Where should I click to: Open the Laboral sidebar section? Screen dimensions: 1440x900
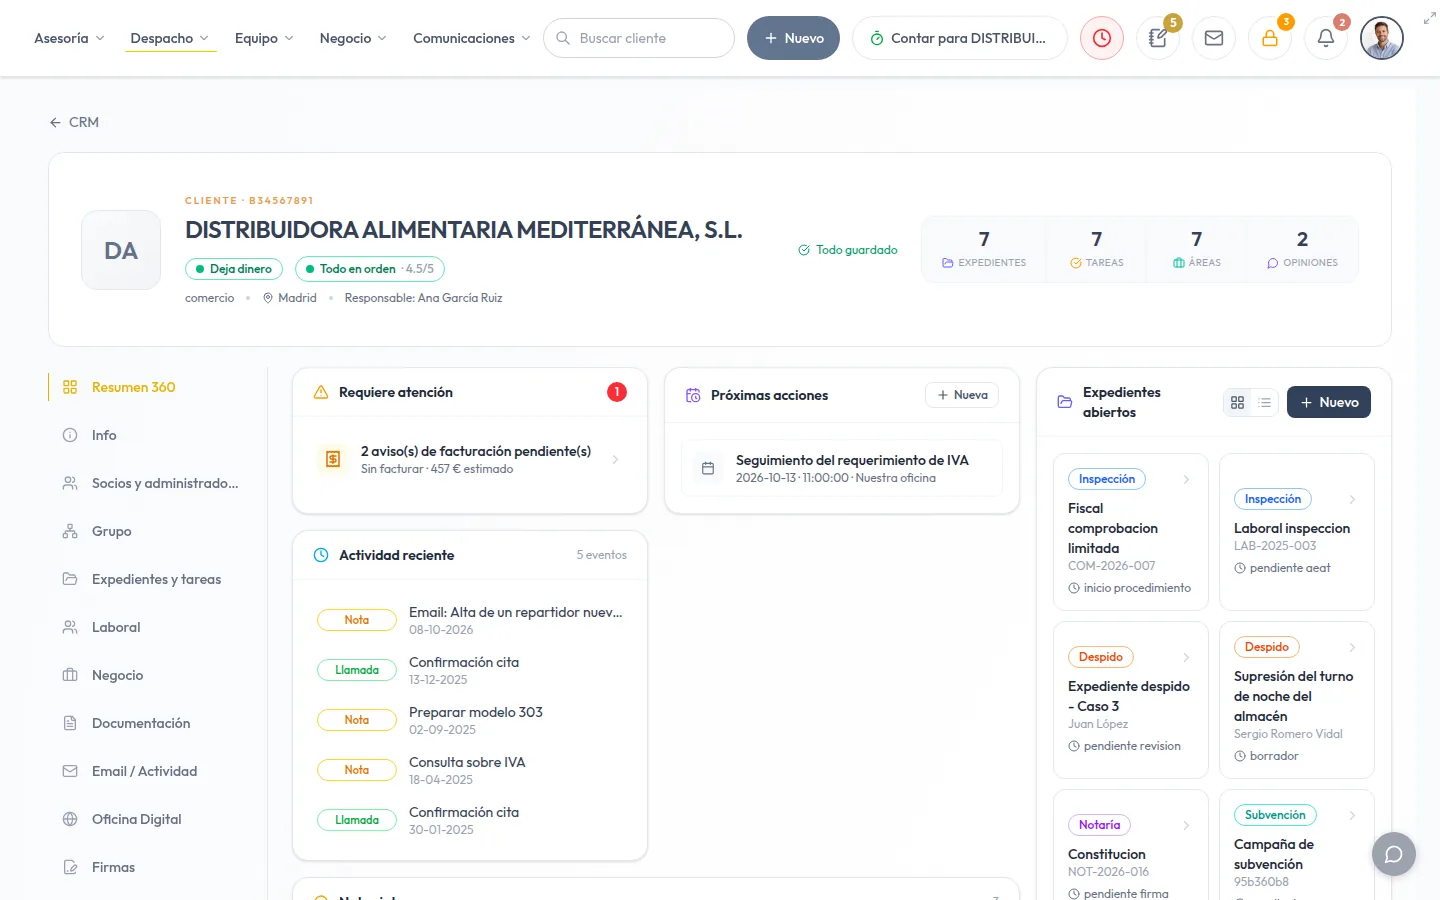point(156,627)
